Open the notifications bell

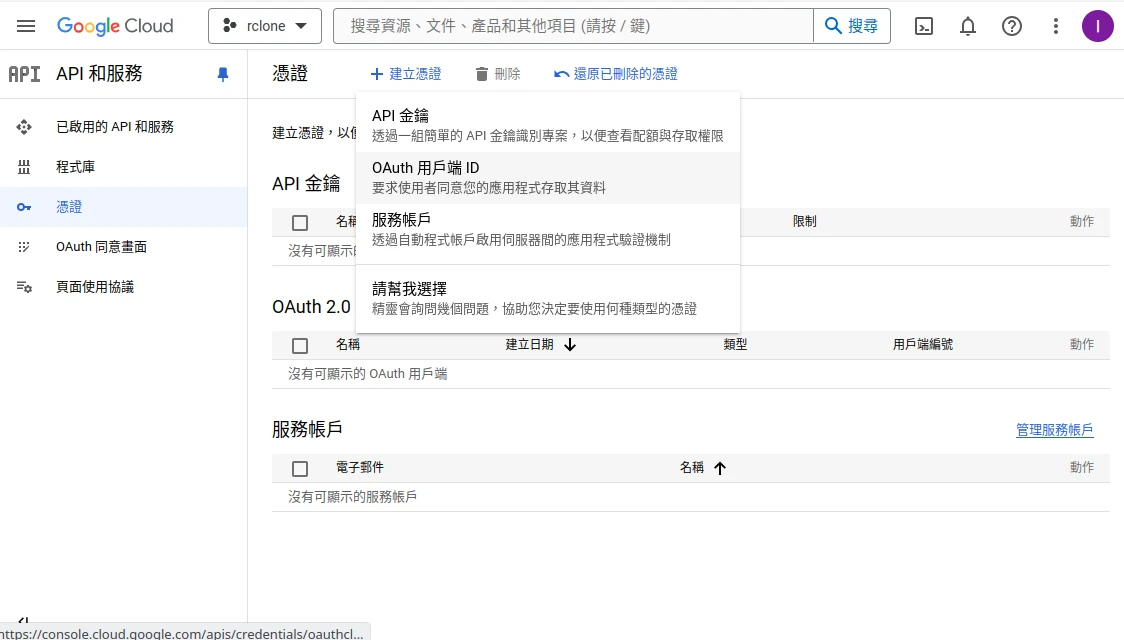(x=968, y=27)
